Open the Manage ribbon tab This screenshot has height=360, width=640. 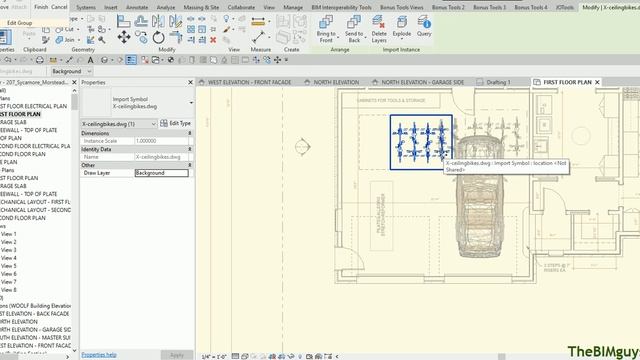[x=293, y=7]
